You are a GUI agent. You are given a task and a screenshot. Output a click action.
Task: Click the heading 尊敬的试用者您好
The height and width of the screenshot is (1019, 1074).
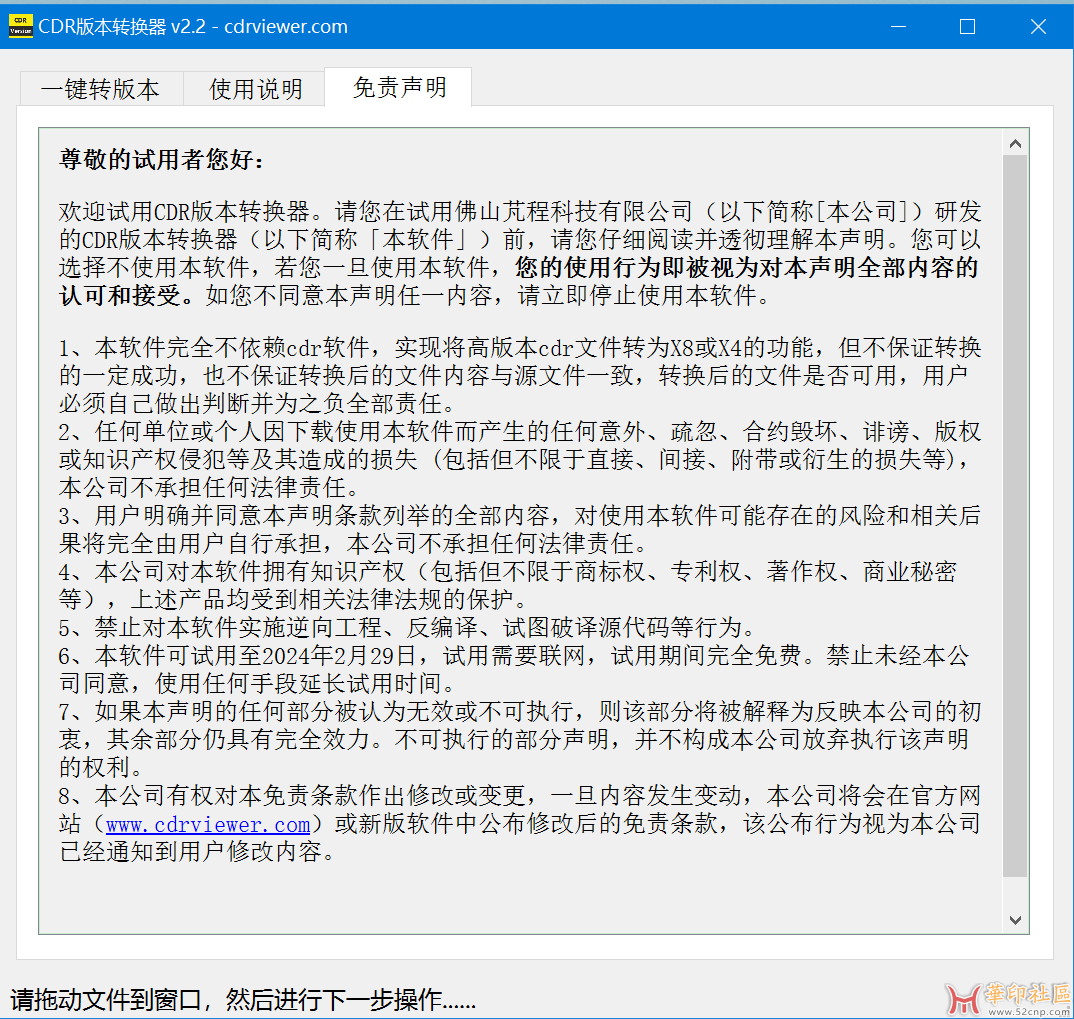(x=162, y=160)
